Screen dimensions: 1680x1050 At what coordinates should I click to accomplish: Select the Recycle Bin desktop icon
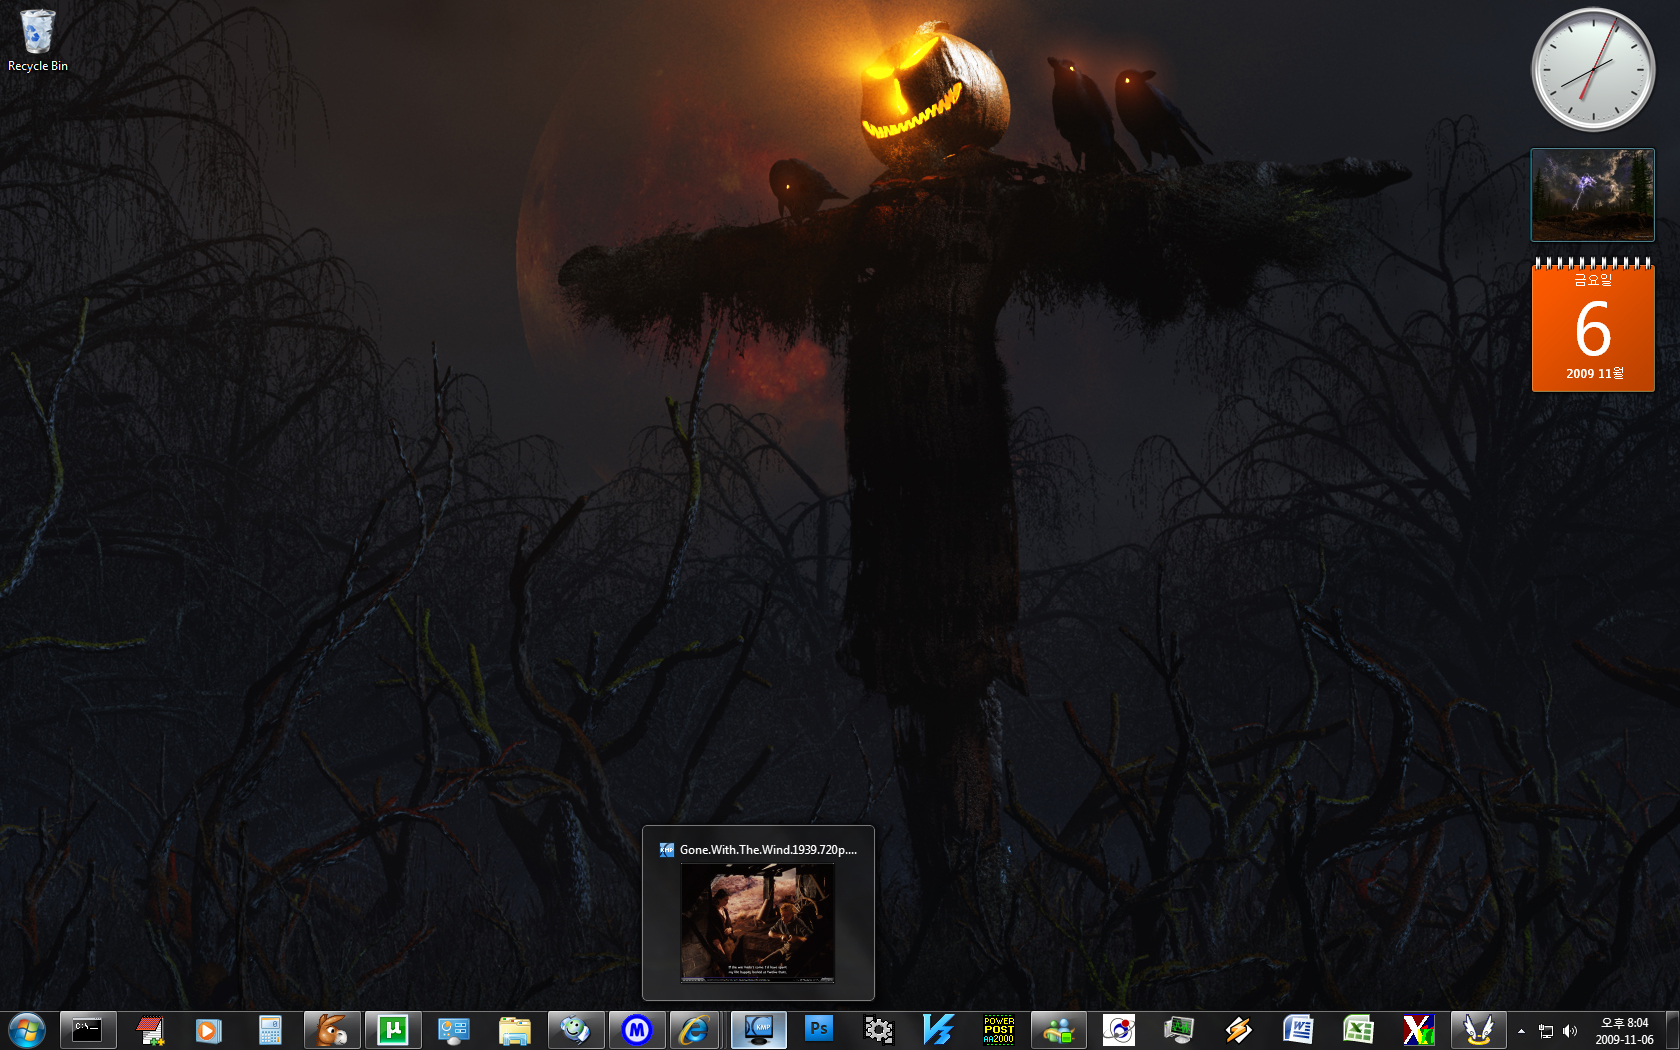pos(38,41)
